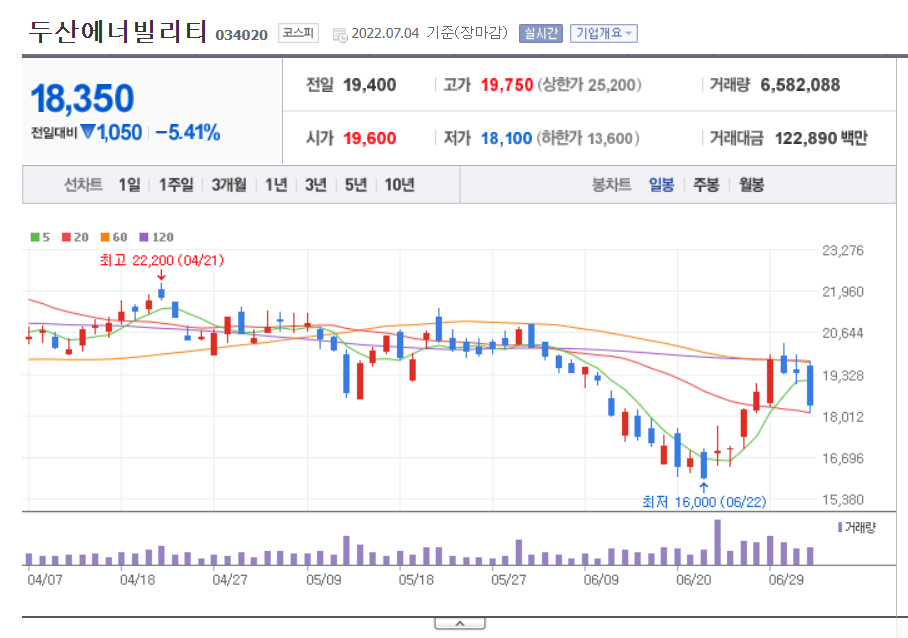Click the 최고 22,200 (04/21) marker

[x=162, y=261]
